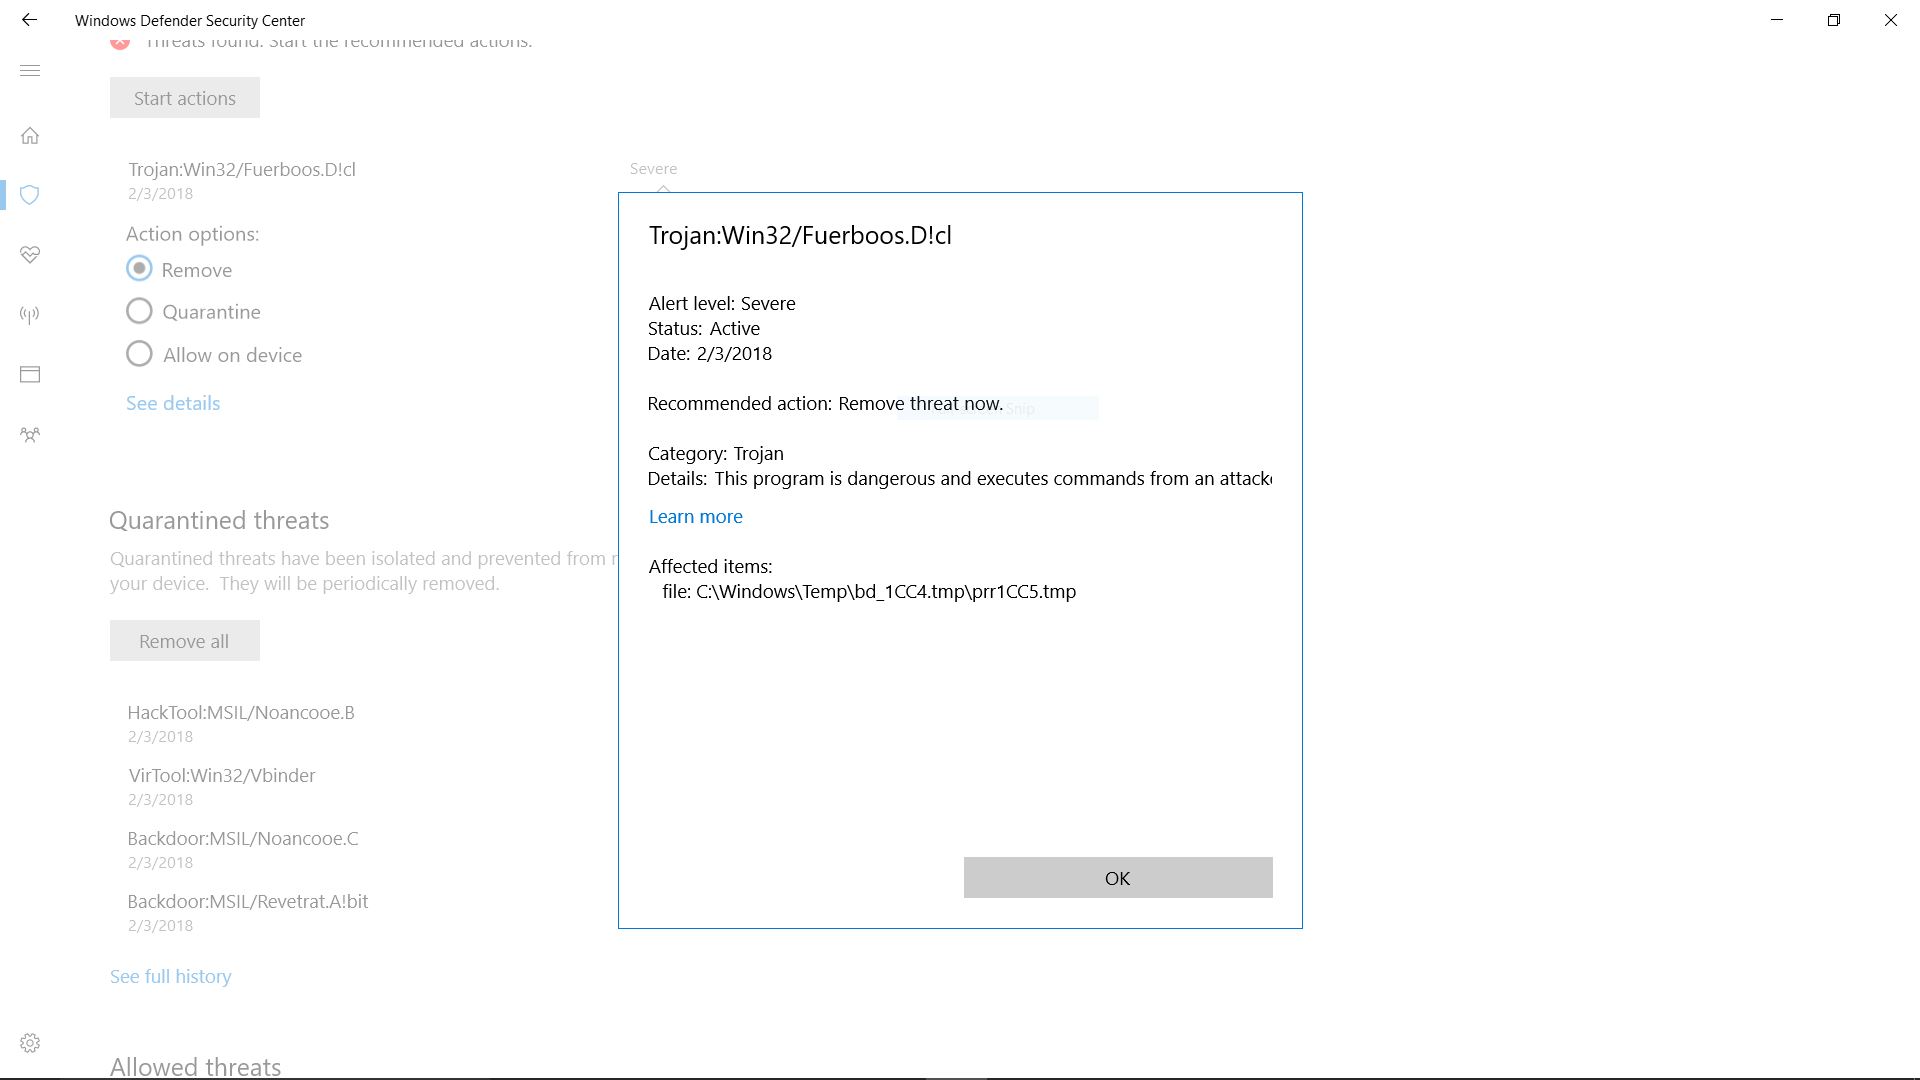Screen dimensions: 1920x1080
Task: Open Firewall & network protection icon
Action: (30, 315)
